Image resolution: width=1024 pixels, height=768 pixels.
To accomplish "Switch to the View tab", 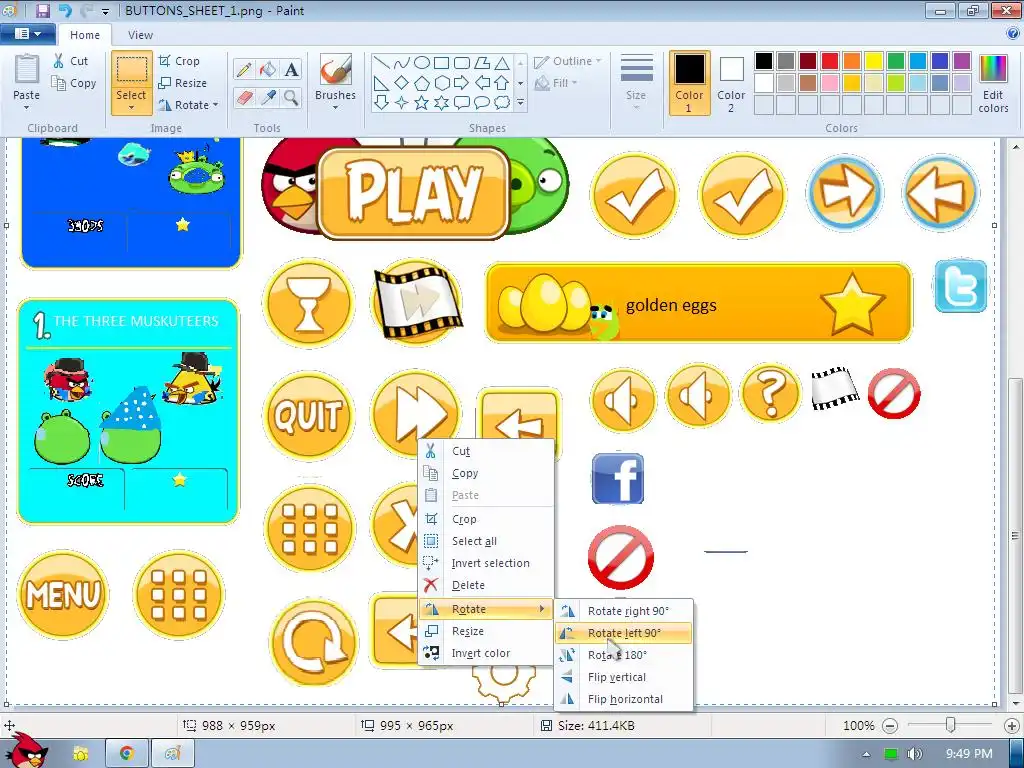I will [140, 35].
